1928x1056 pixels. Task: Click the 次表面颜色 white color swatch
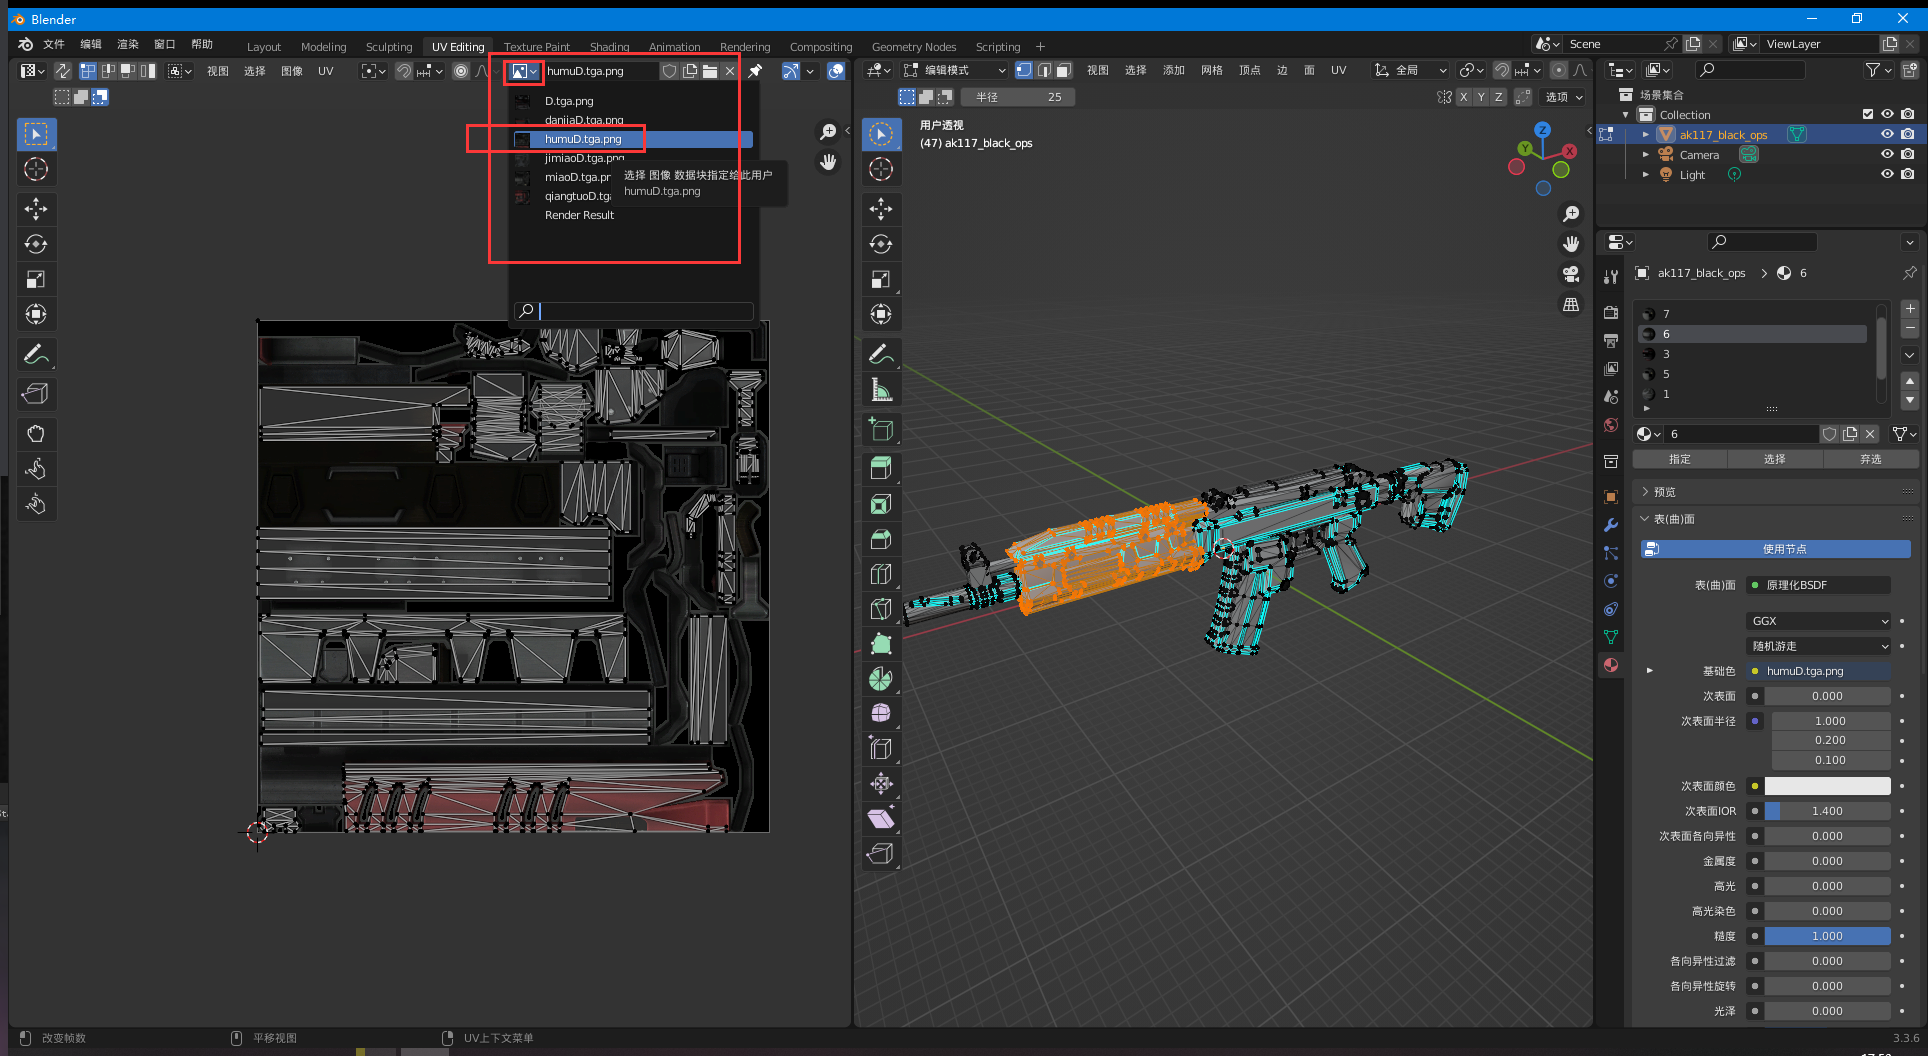(x=1827, y=786)
